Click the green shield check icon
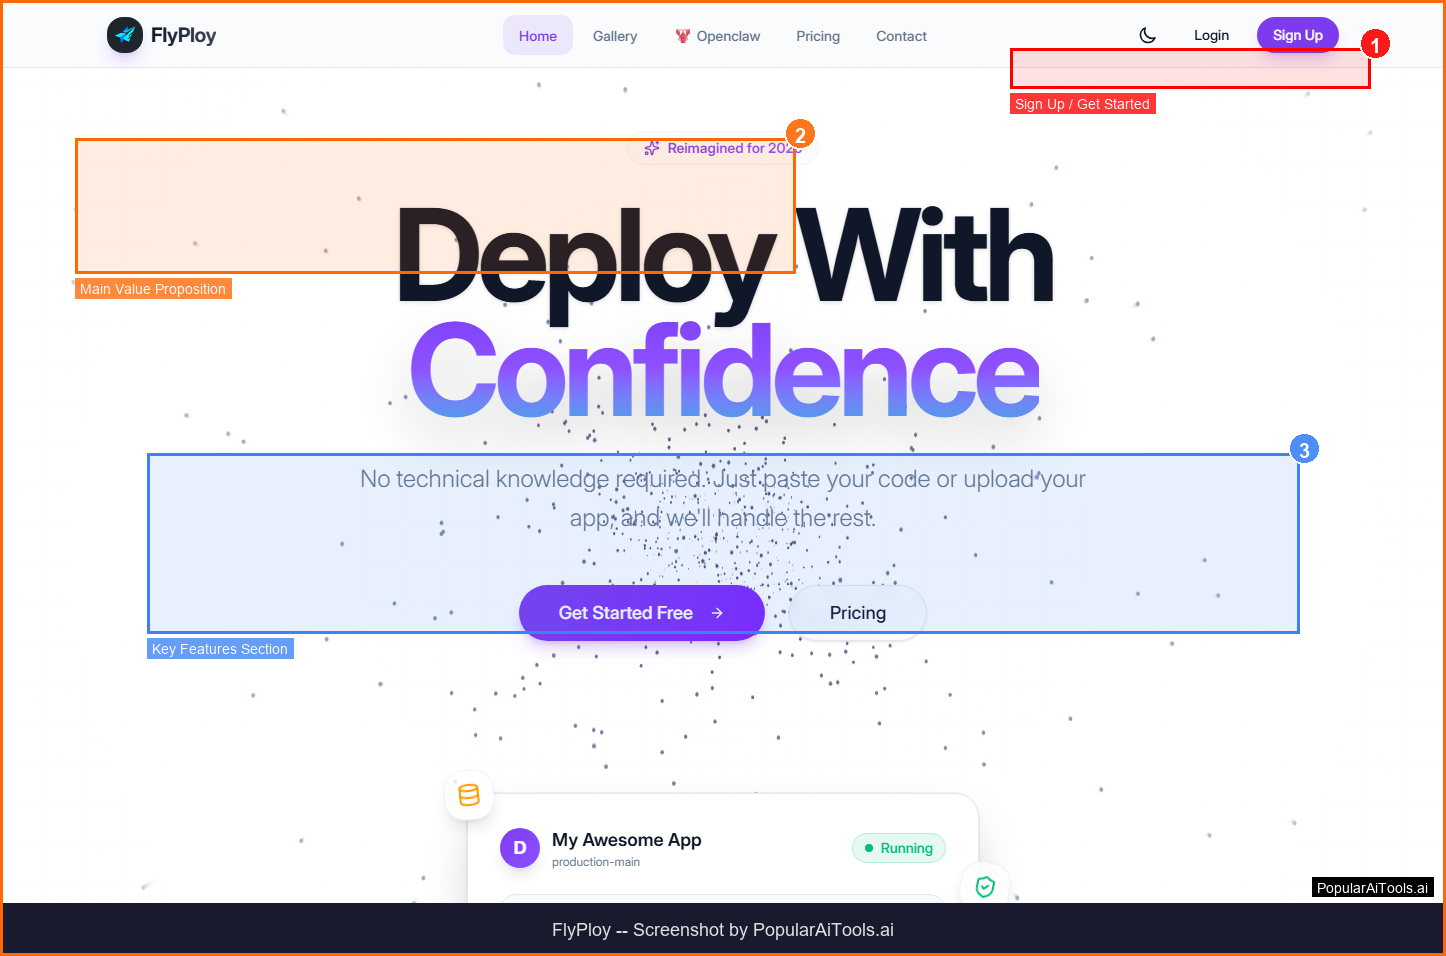Viewport: 1446px width, 956px height. click(985, 886)
